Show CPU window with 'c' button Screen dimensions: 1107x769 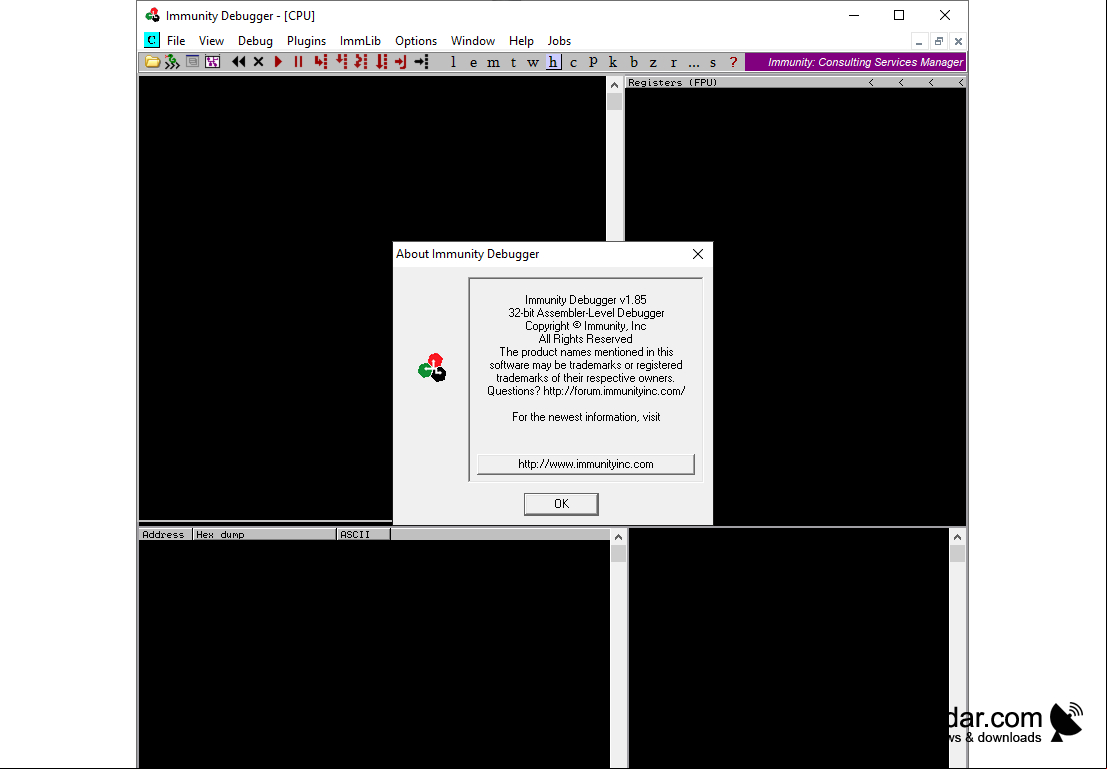point(573,62)
